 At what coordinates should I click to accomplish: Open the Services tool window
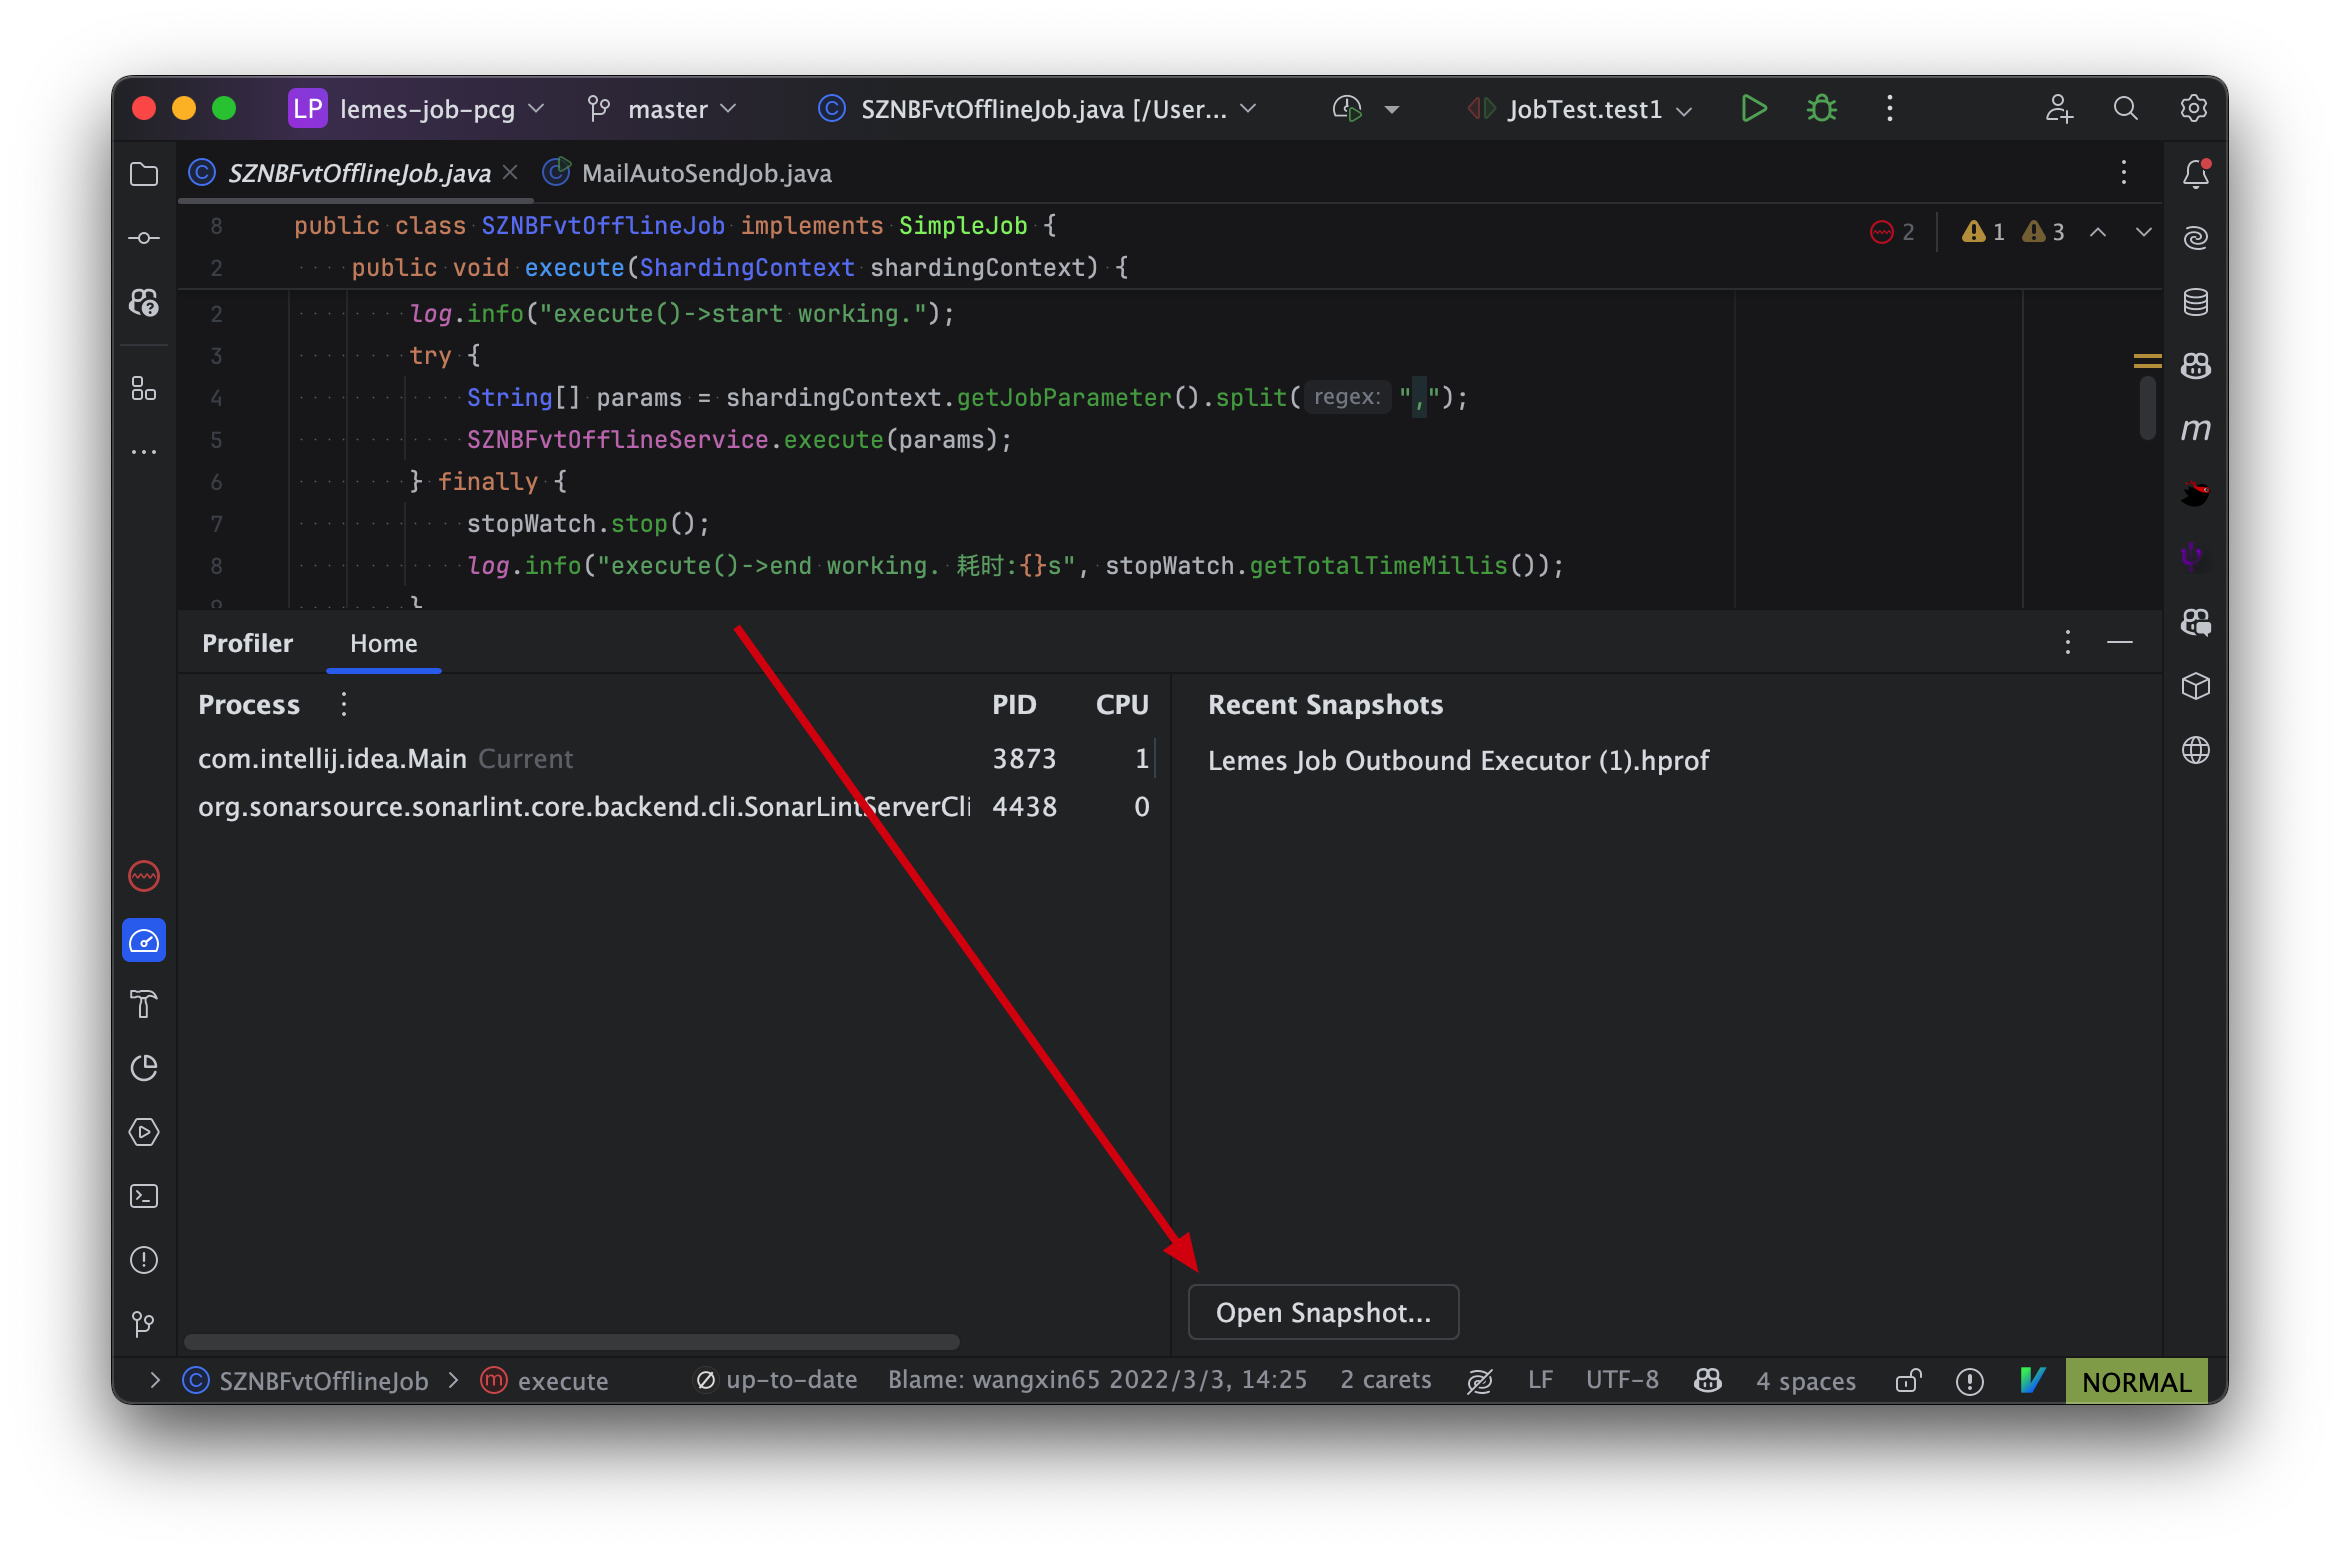click(x=144, y=1132)
